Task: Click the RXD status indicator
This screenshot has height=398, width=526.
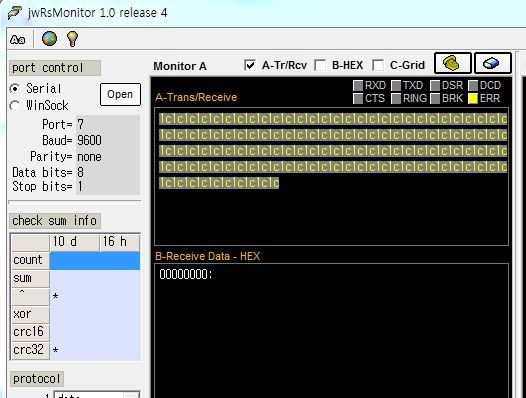Action: pyautogui.click(x=358, y=86)
